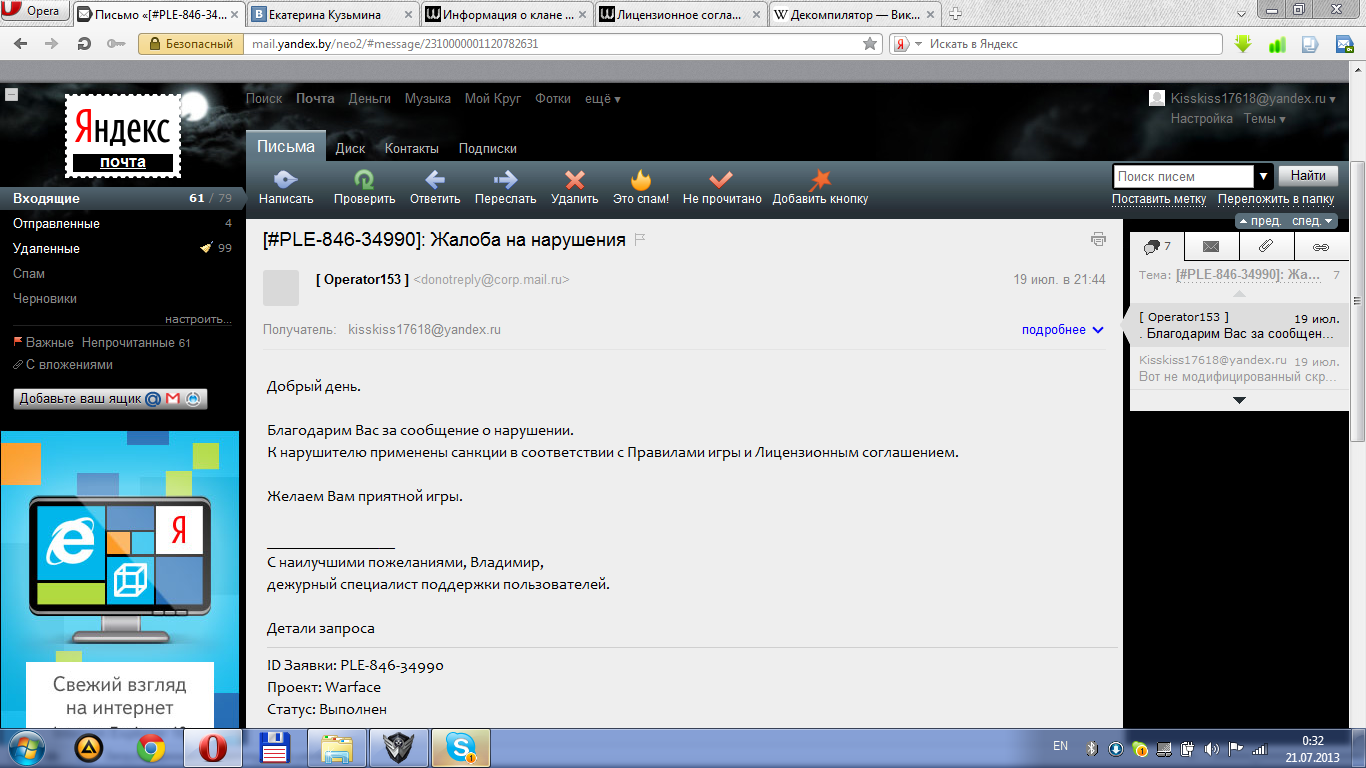The image size is (1366, 768).
Task: Open the conversation thread tab with 7
Action: point(1157,246)
